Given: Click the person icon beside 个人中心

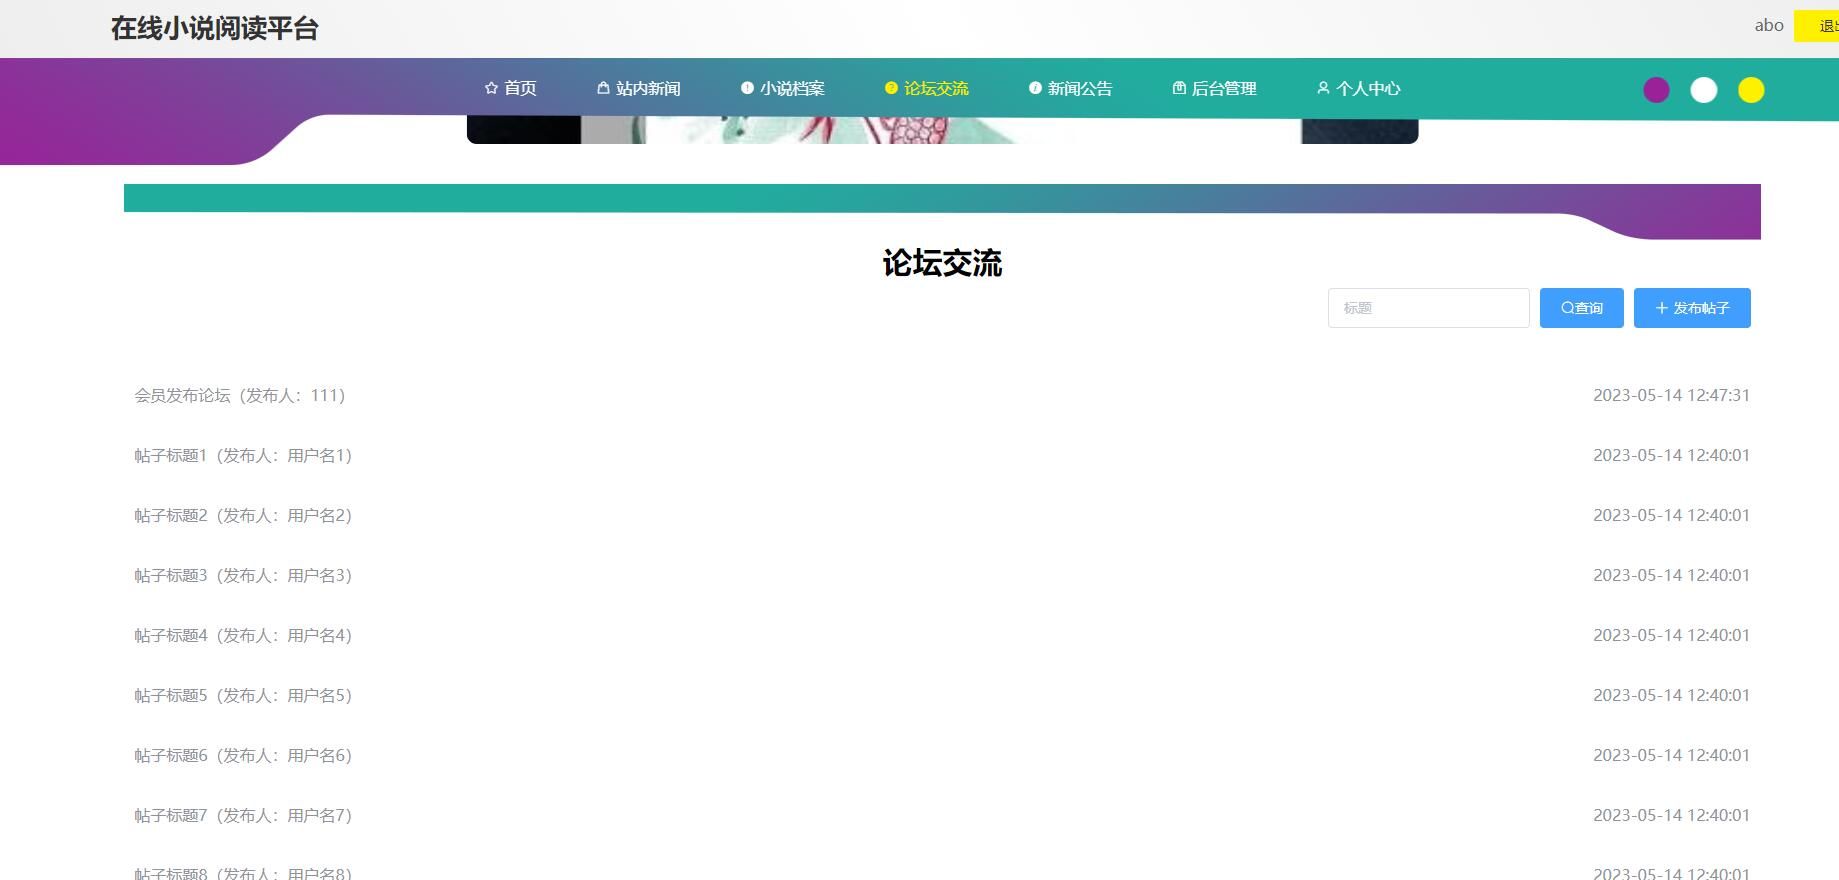Looking at the screenshot, I should [1323, 88].
